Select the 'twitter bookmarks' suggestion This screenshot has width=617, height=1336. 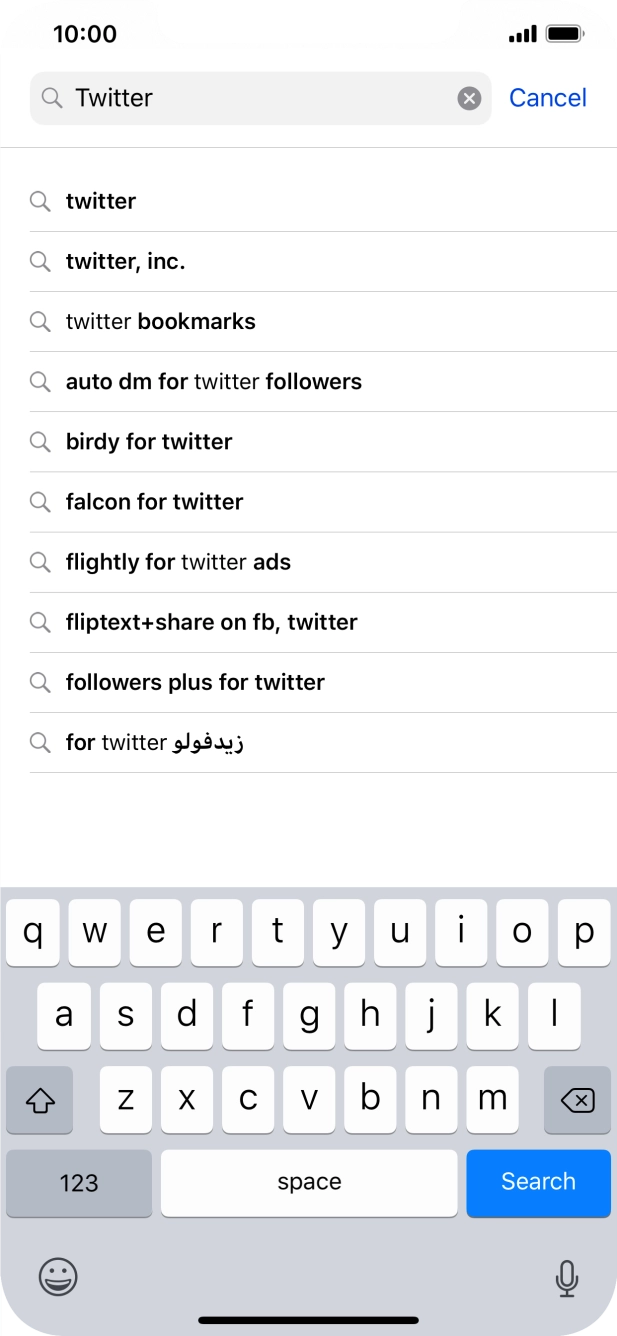[160, 321]
